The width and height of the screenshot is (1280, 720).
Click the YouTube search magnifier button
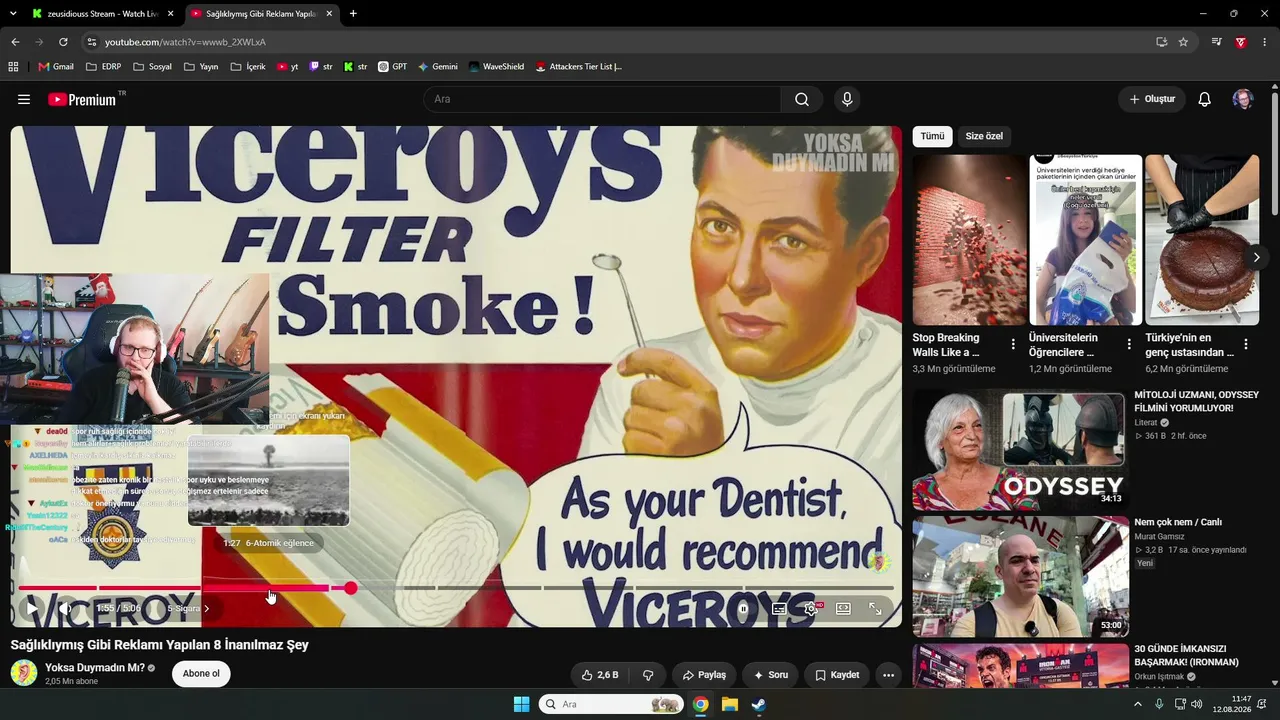point(802,99)
